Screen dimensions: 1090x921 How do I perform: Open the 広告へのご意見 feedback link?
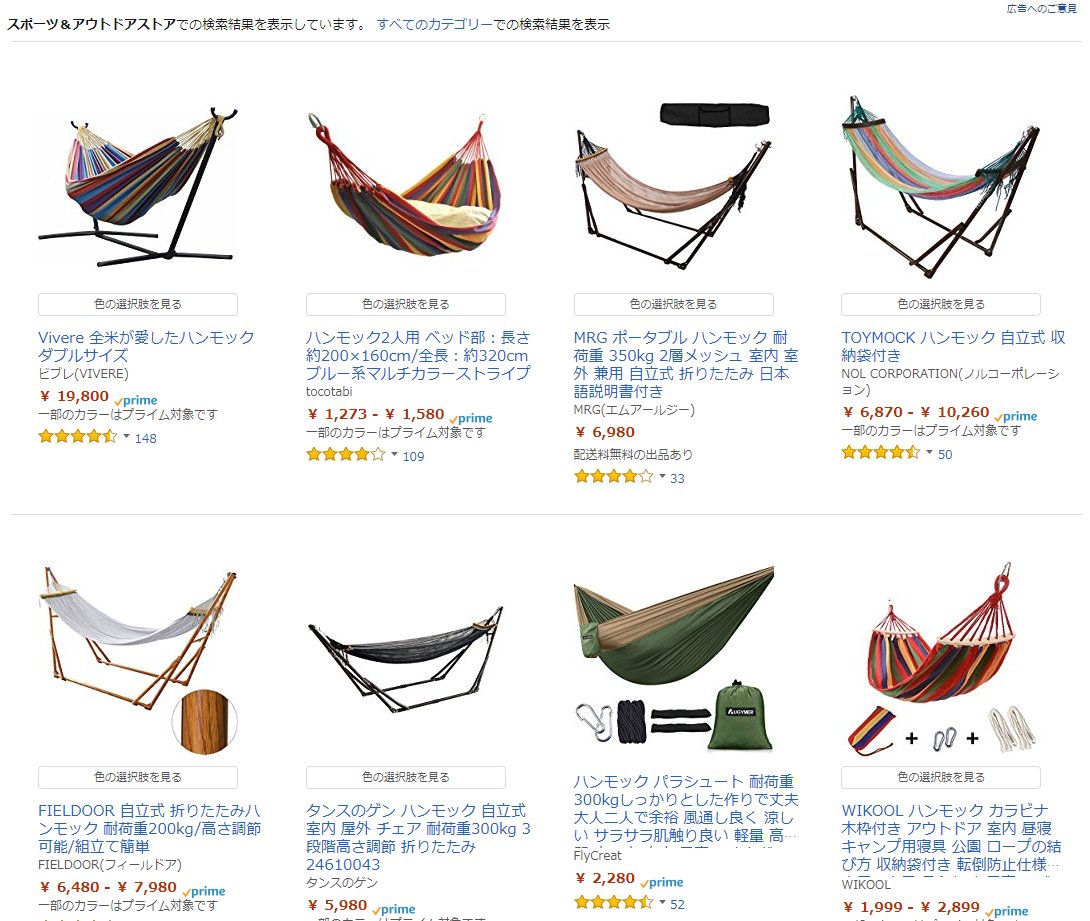[1041, 8]
